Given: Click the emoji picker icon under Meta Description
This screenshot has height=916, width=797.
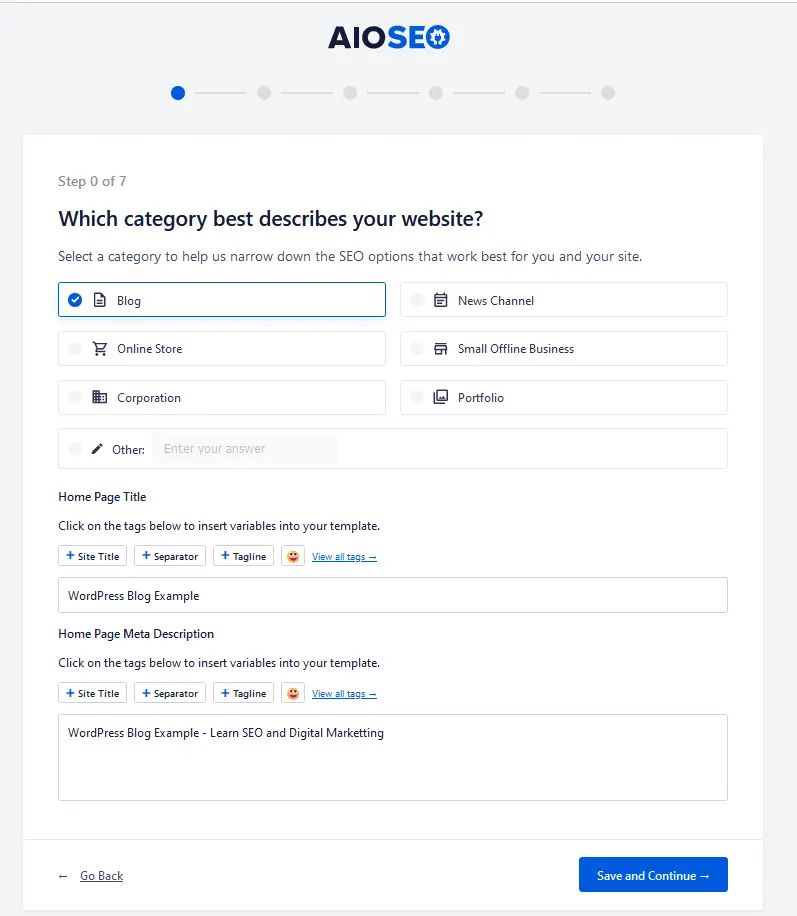Looking at the screenshot, I should 293,693.
